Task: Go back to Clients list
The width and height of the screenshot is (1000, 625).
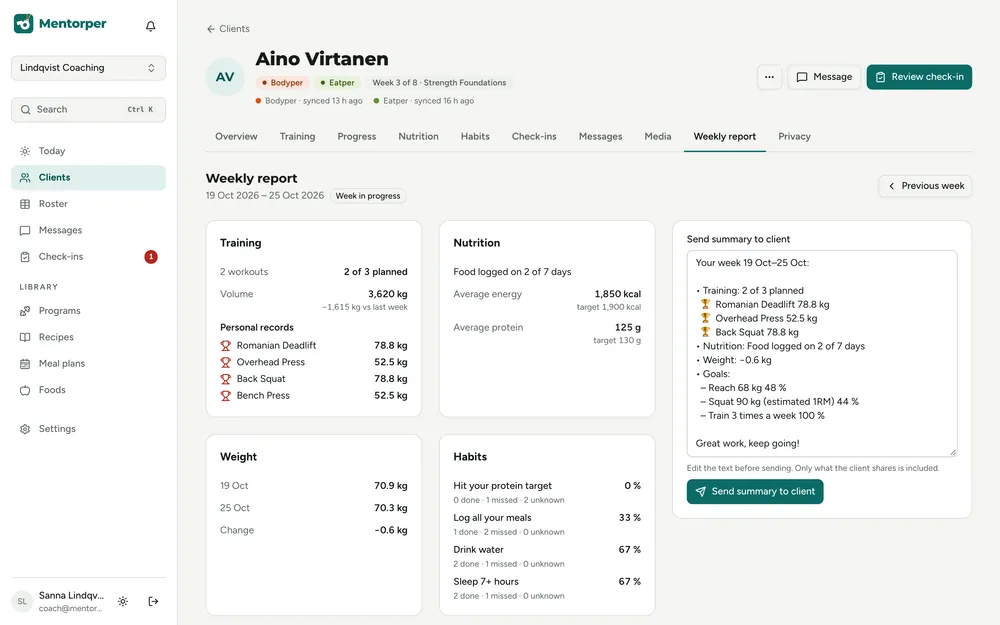Action: (x=228, y=29)
